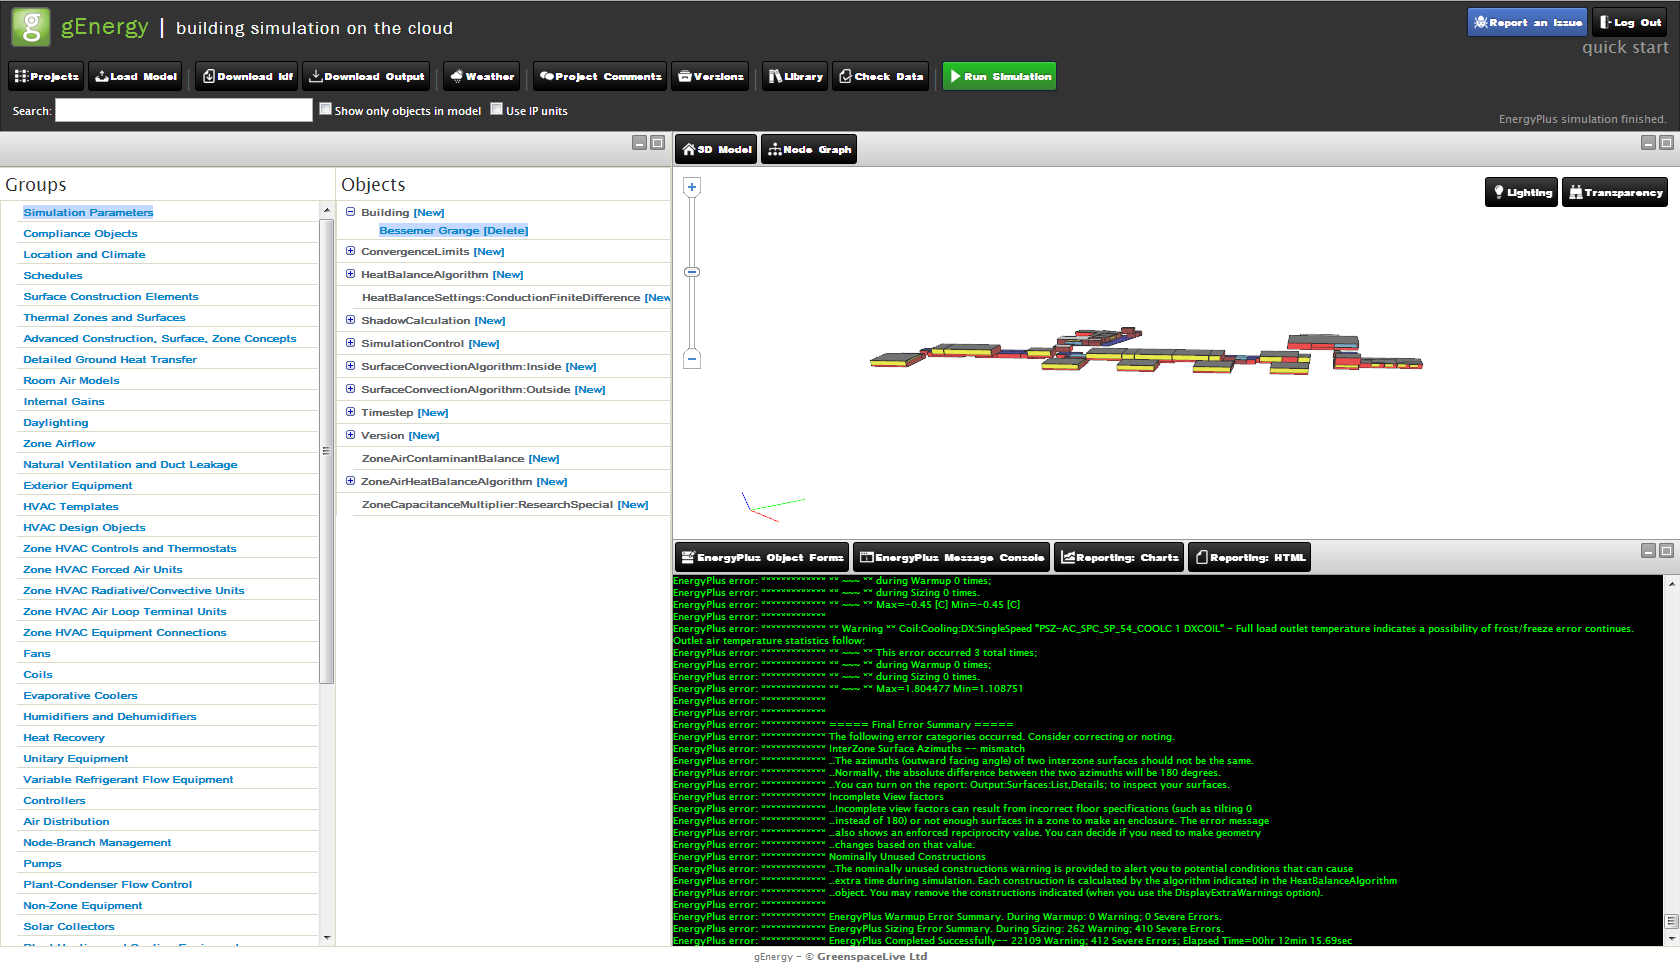Minimize the Groups/Objects panel

639,143
